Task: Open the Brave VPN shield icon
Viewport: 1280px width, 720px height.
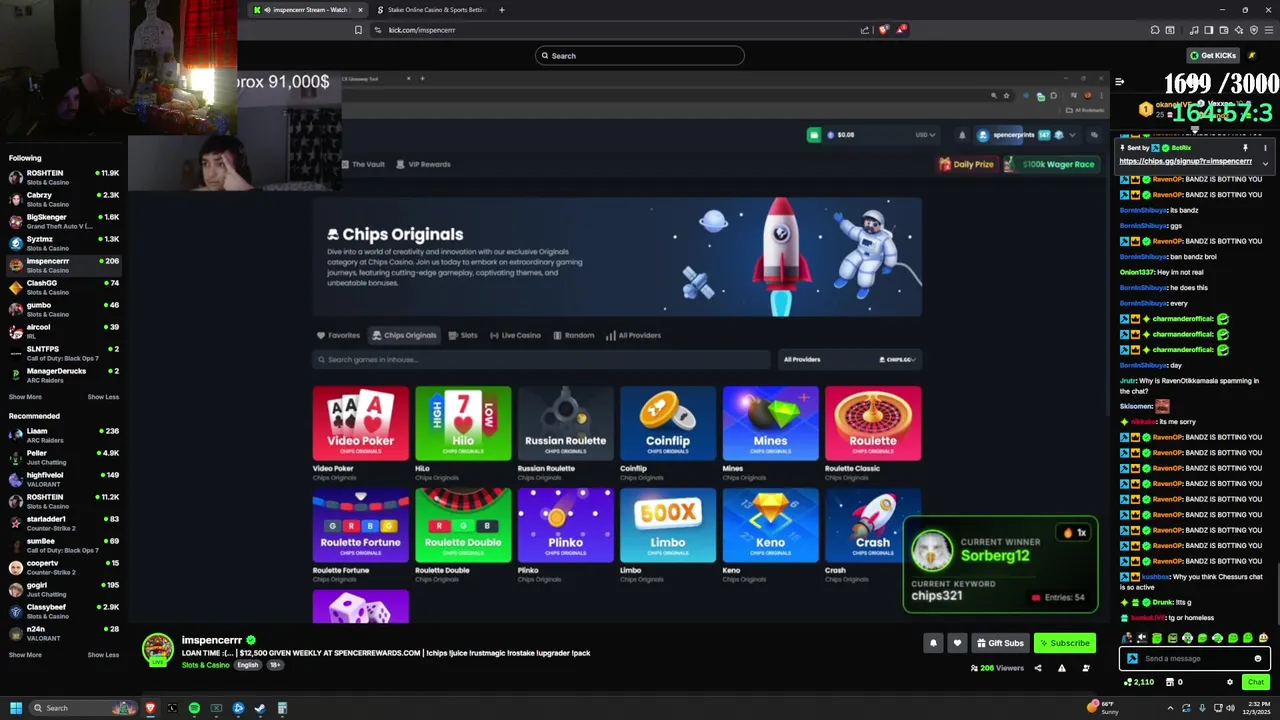Action: [x=1253, y=30]
